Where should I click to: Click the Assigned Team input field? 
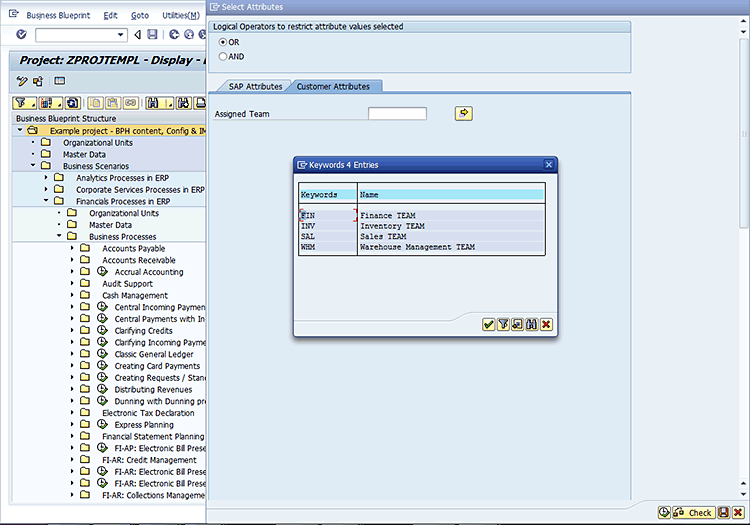[397, 114]
